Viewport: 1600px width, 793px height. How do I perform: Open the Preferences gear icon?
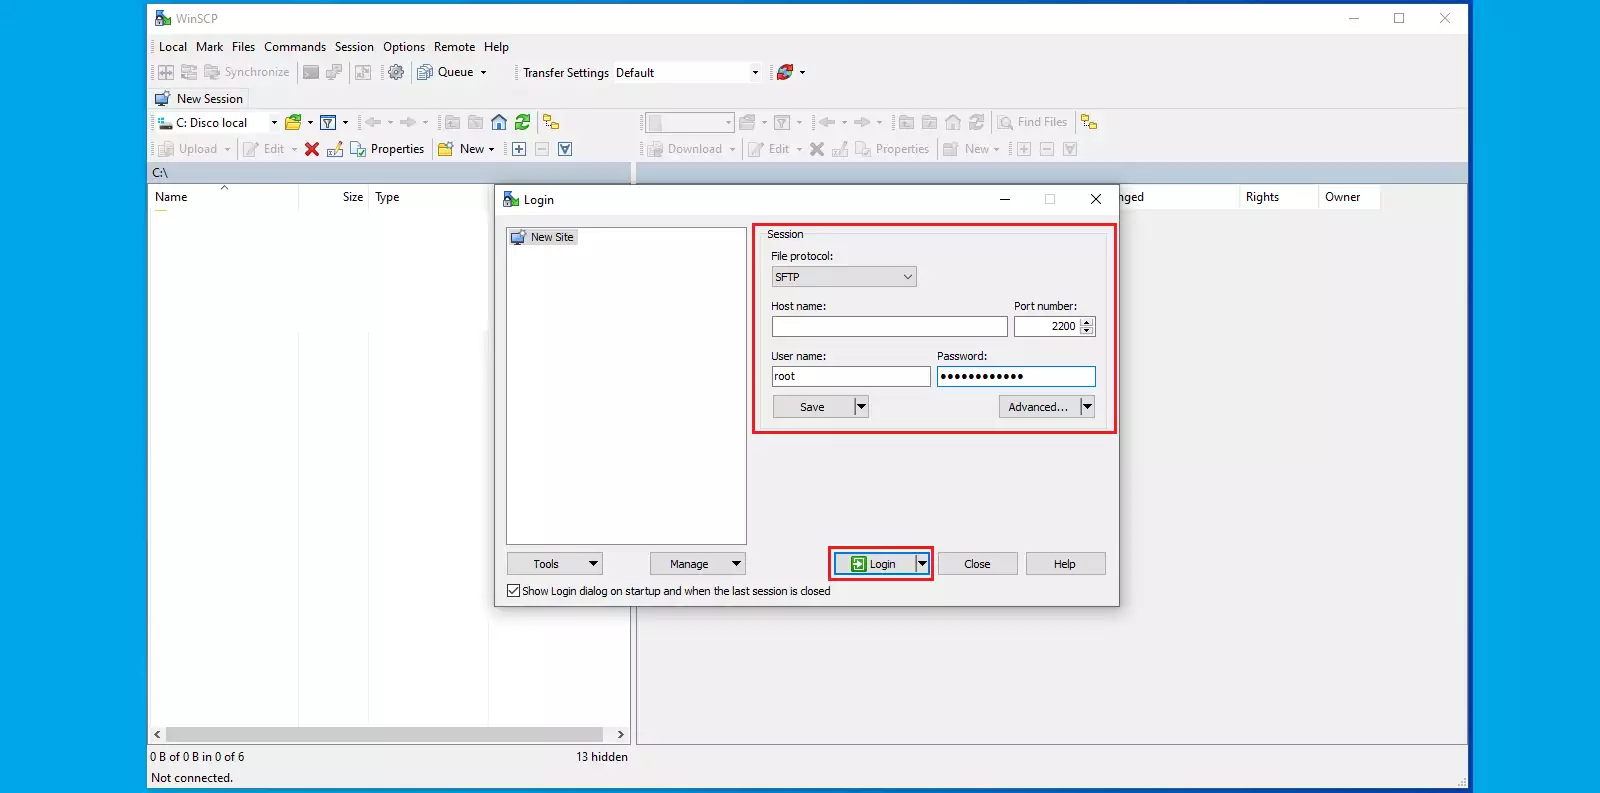click(396, 72)
